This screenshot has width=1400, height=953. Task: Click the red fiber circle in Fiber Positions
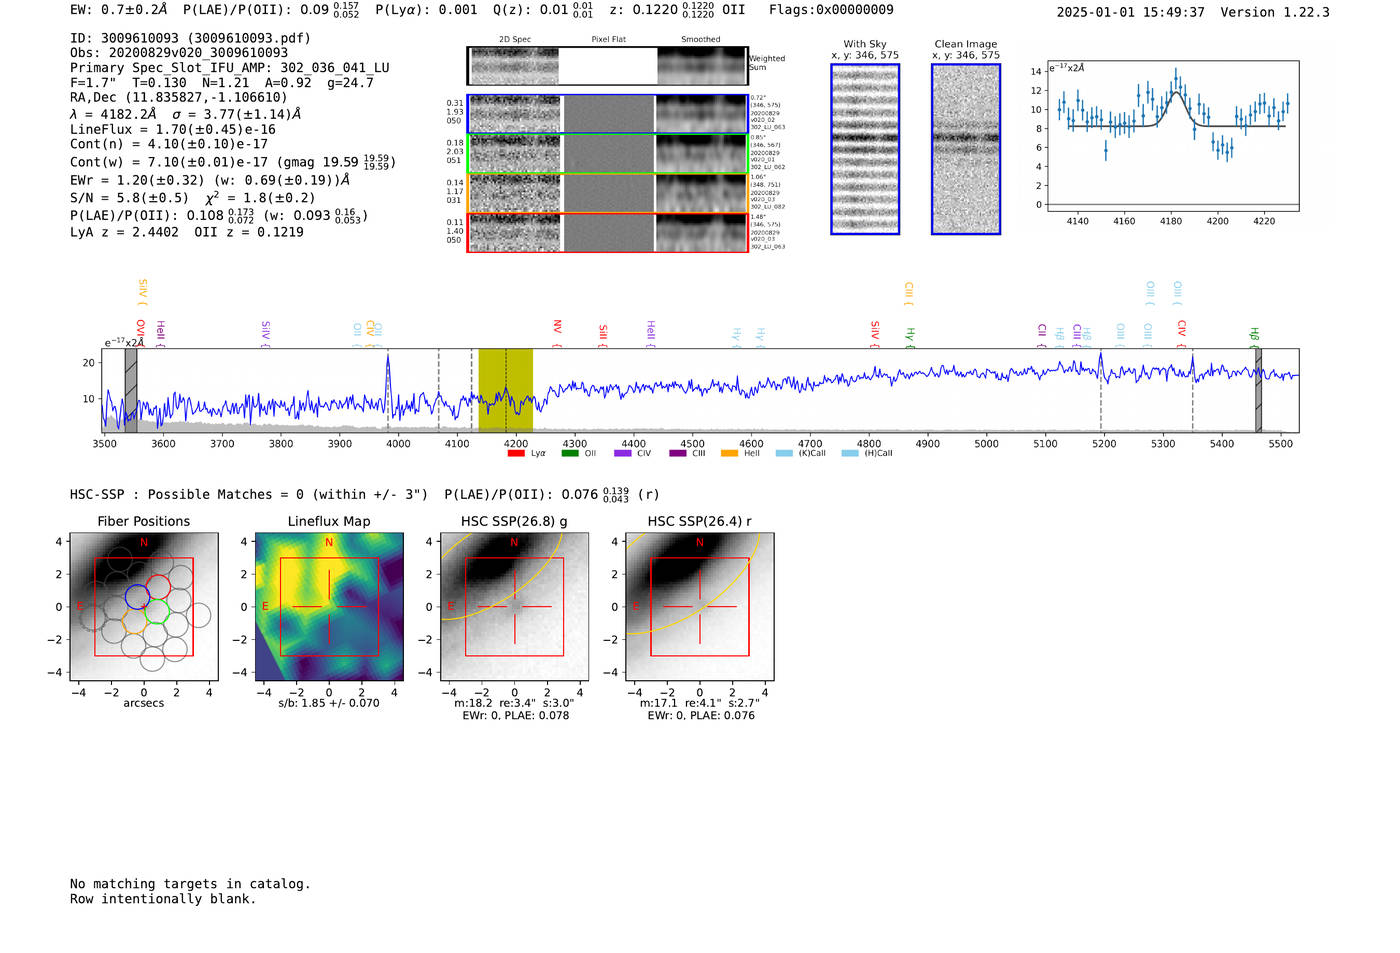point(158,587)
